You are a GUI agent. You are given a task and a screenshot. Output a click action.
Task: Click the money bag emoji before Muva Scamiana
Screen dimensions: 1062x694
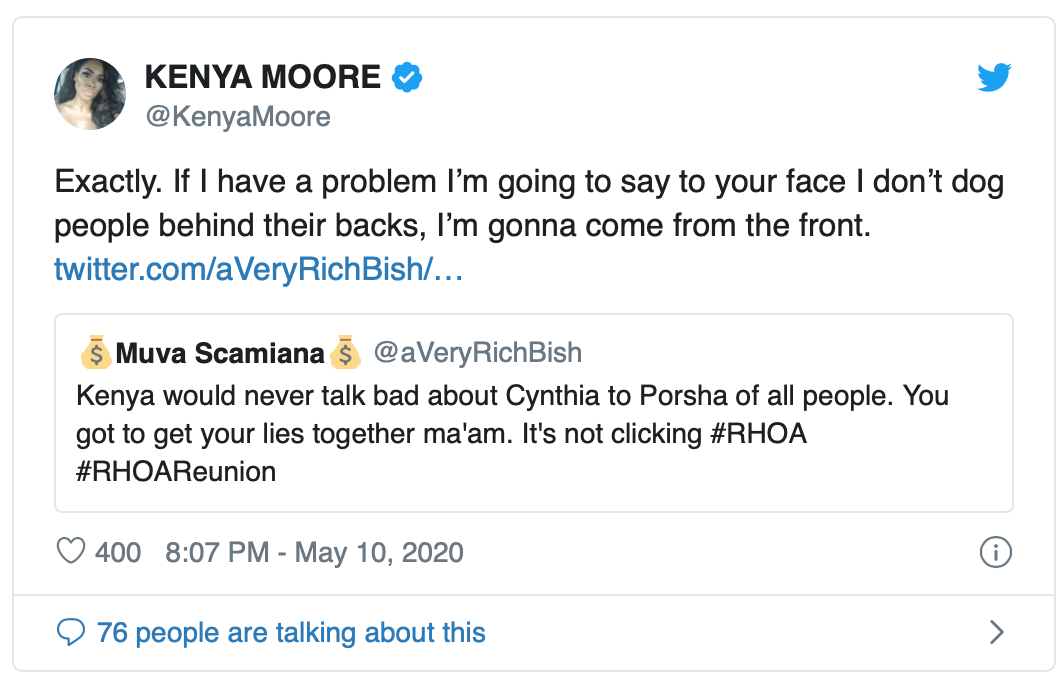pyautogui.click(x=96, y=353)
